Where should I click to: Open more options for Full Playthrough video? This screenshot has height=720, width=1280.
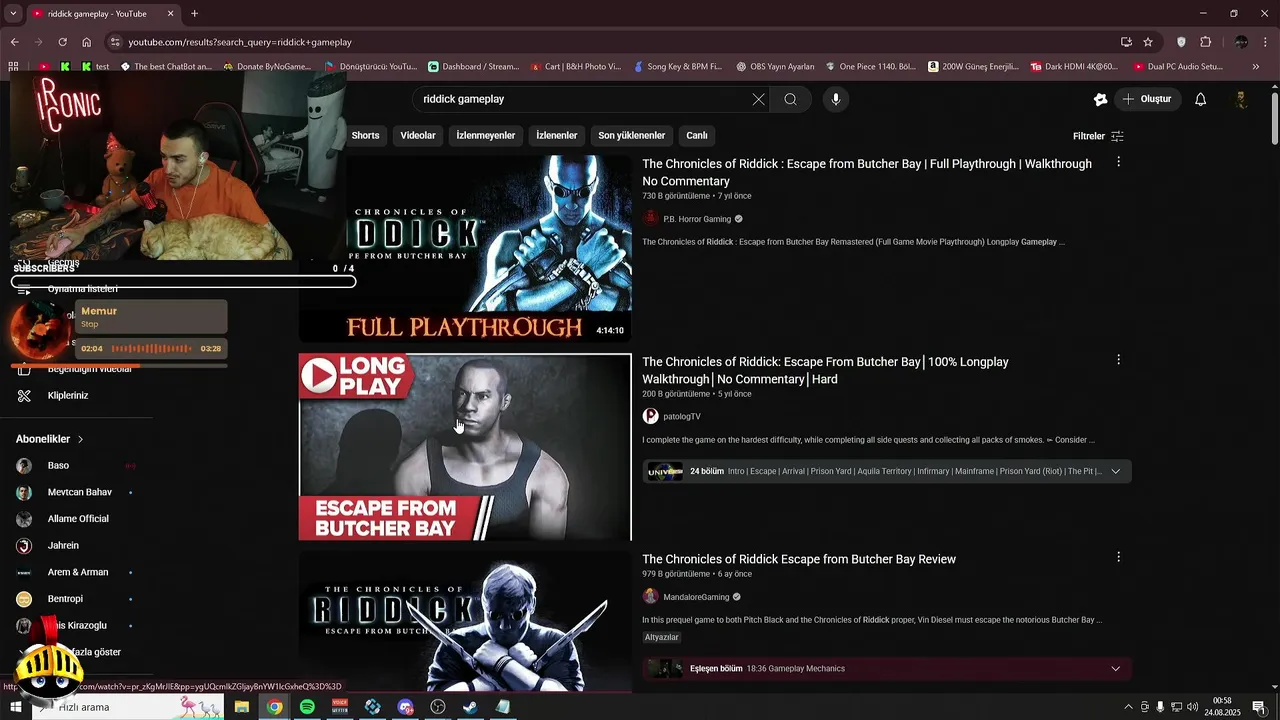1118,162
